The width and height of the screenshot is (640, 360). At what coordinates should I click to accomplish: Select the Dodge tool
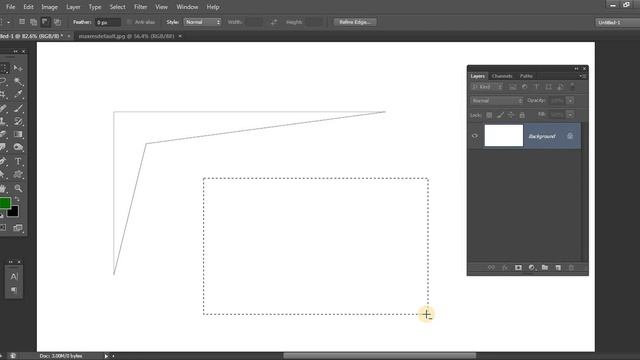point(18,147)
